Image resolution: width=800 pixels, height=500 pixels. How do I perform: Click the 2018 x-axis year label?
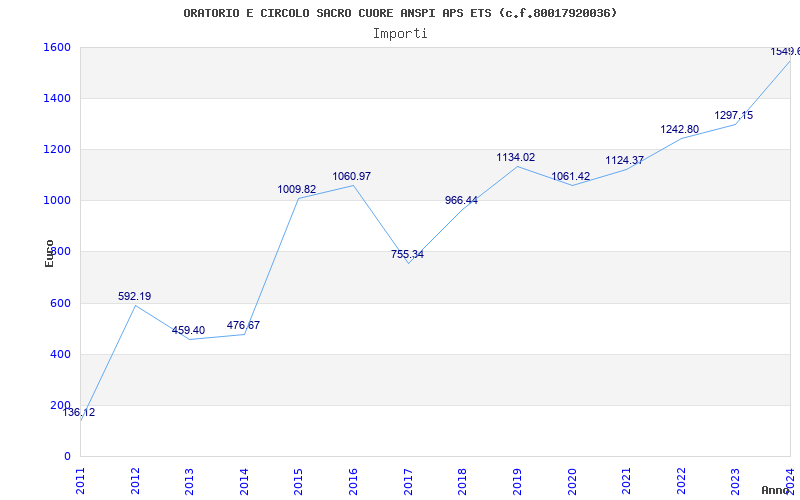(462, 481)
